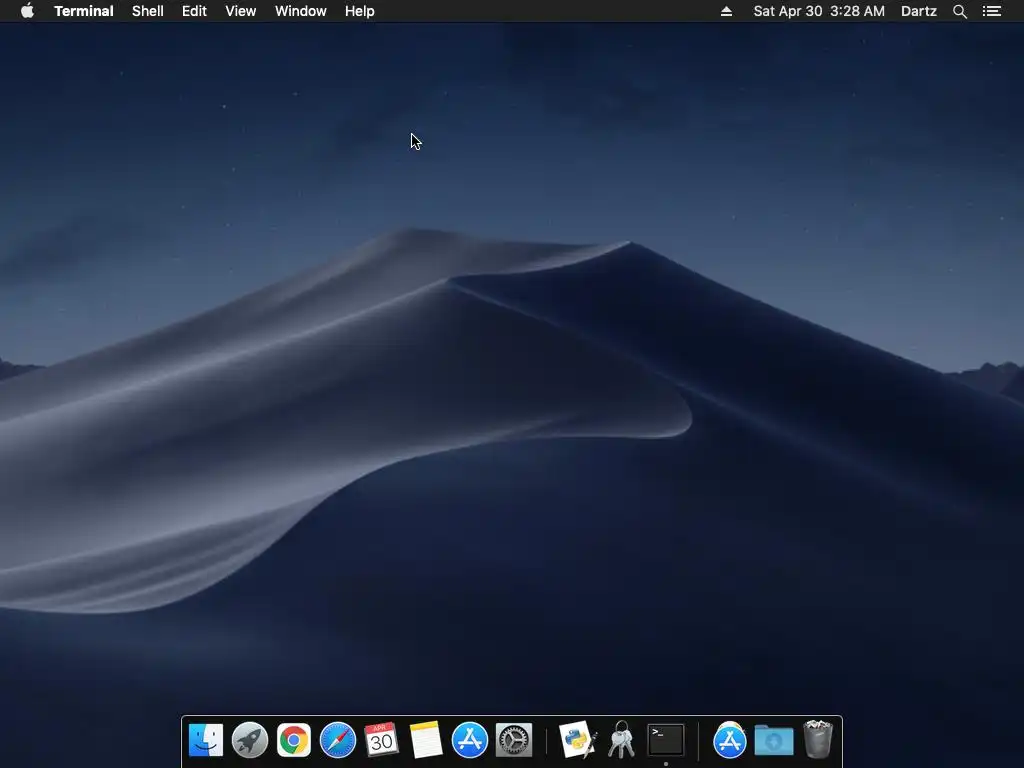1024x768 pixels.
Task: Open Notification Center list icon
Action: [991, 11]
